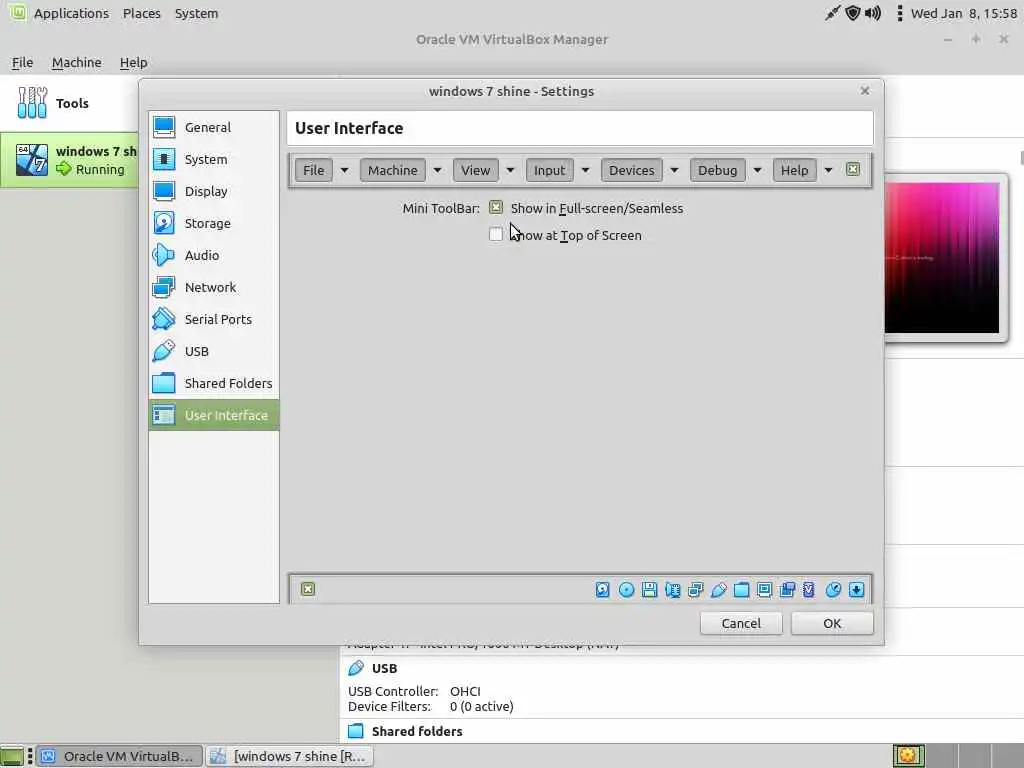Image resolution: width=1024 pixels, height=768 pixels.
Task: Toggle Show in Full-screen/Seamless checkbox
Action: coord(496,208)
